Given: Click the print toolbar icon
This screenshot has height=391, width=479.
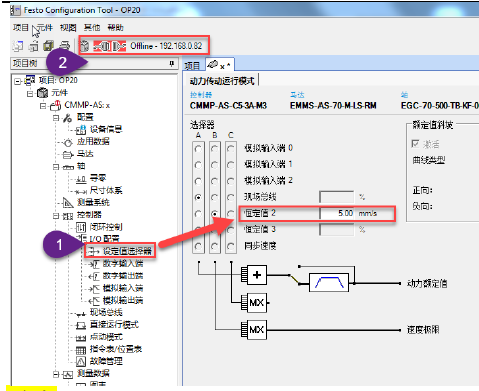Looking at the screenshot, I should coord(65,46).
